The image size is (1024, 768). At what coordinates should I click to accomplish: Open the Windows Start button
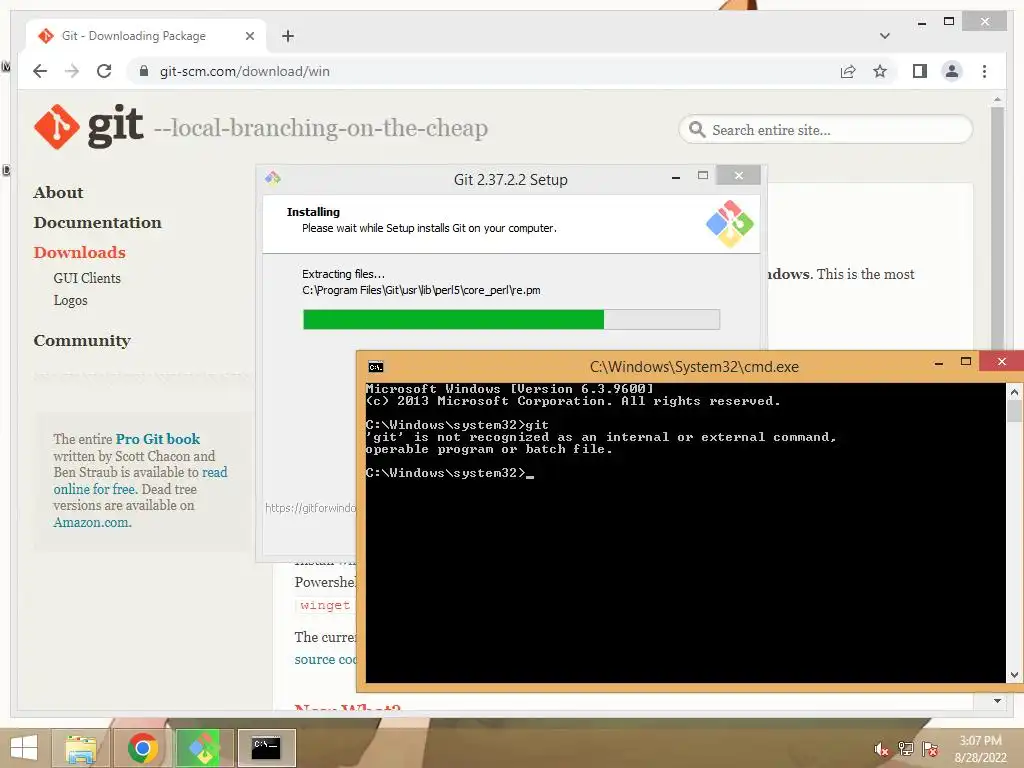pyautogui.click(x=24, y=748)
